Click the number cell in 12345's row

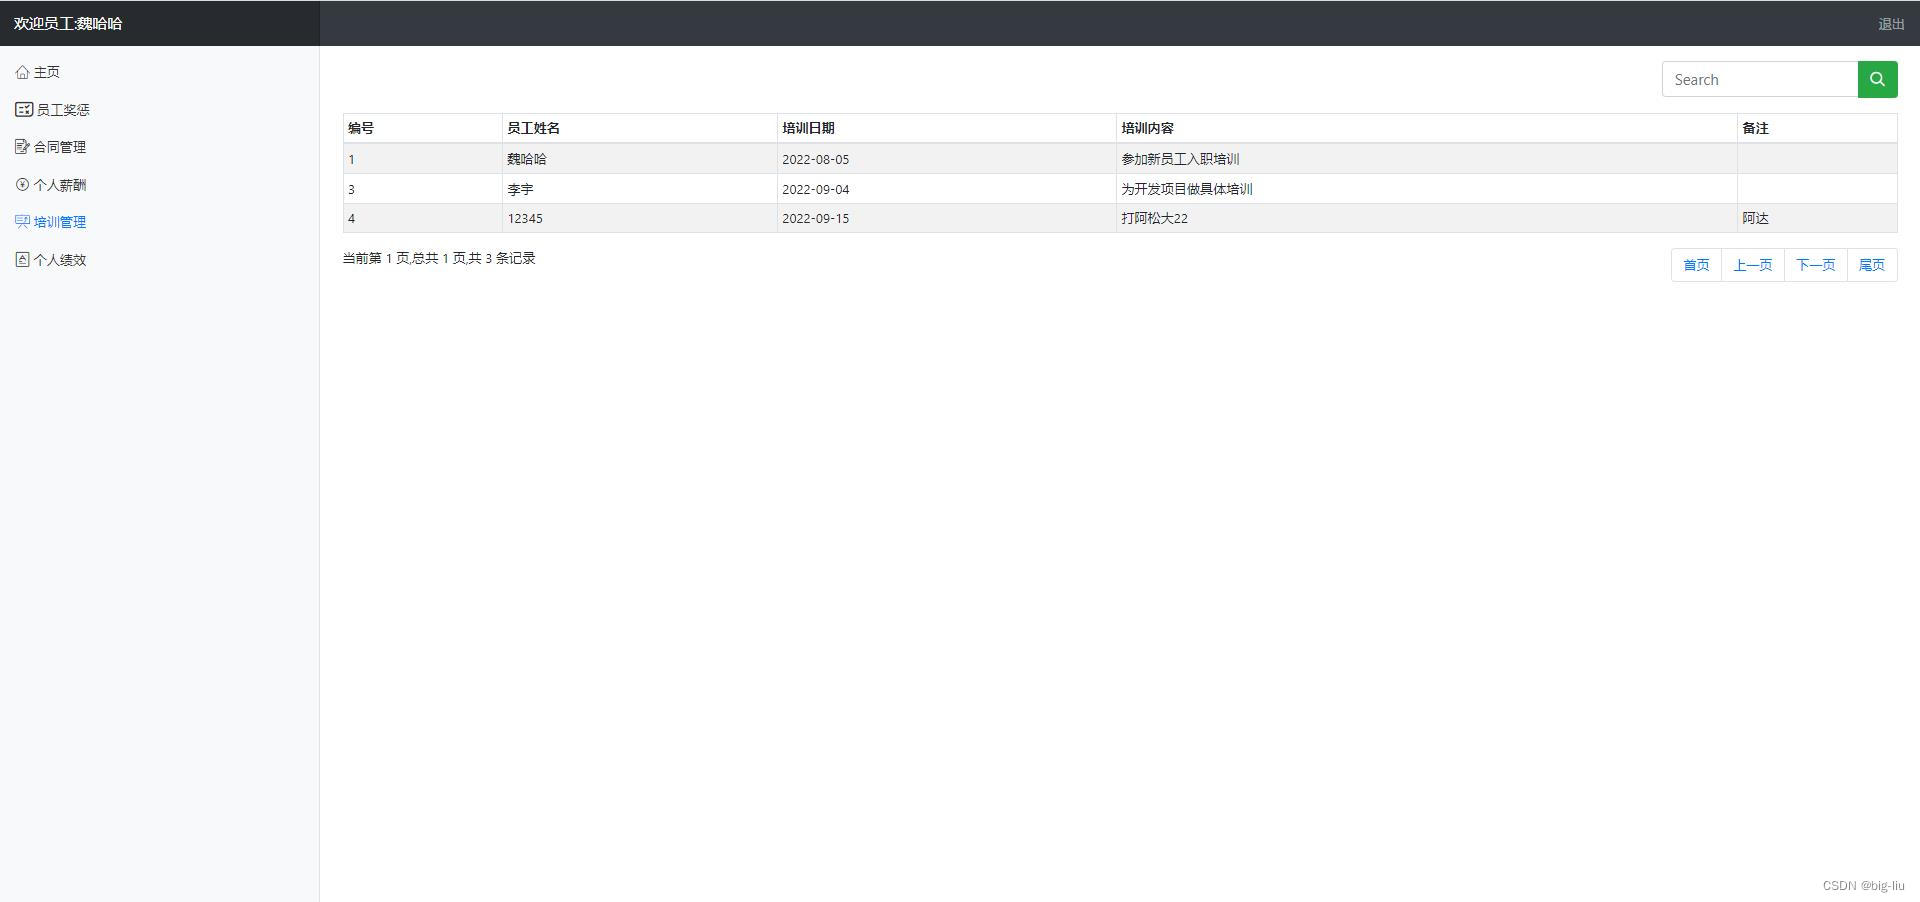422,218
